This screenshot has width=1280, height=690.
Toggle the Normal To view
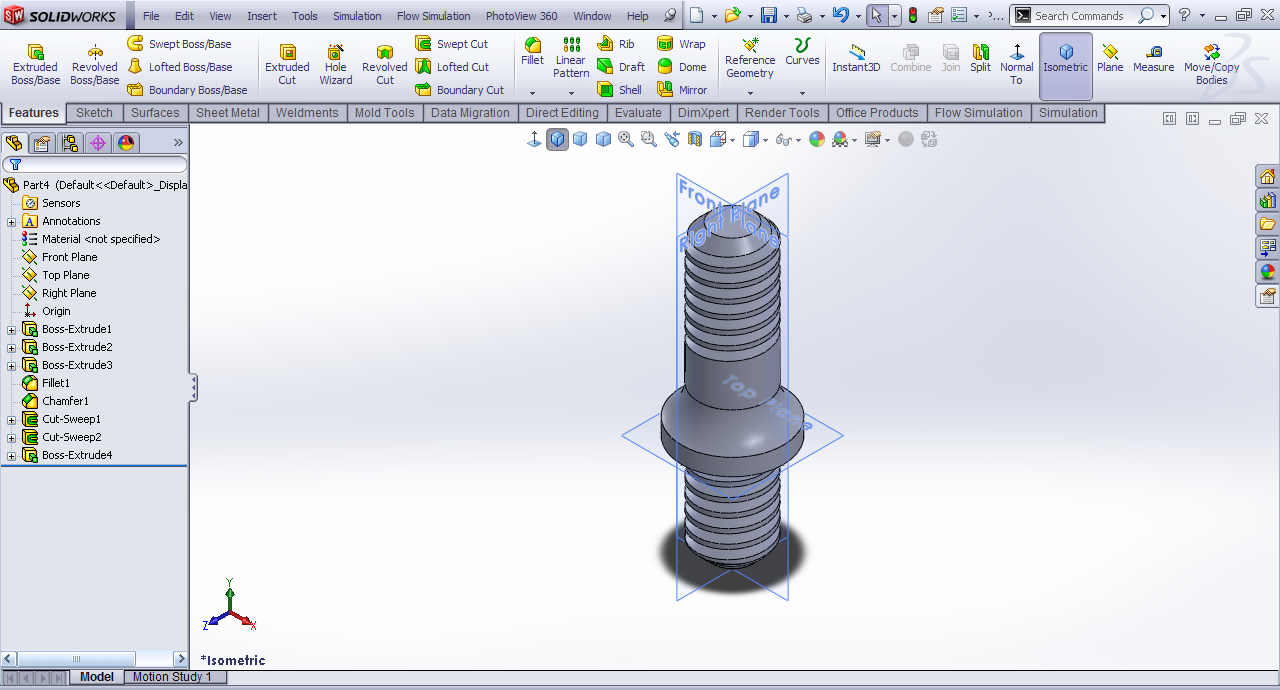tap(1016, 64)
